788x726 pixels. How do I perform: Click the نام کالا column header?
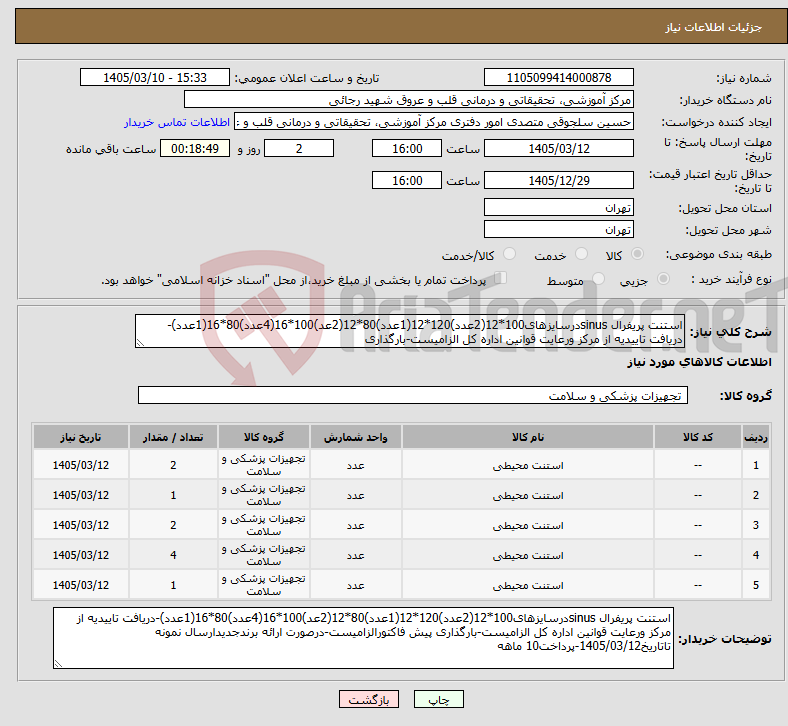pyautogui.click(x=528, y=437)
